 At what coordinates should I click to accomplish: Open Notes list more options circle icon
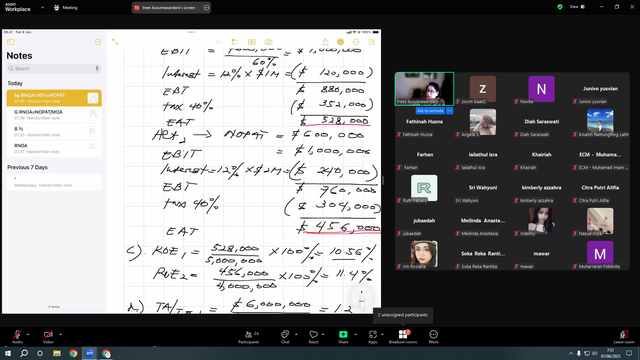98,42
